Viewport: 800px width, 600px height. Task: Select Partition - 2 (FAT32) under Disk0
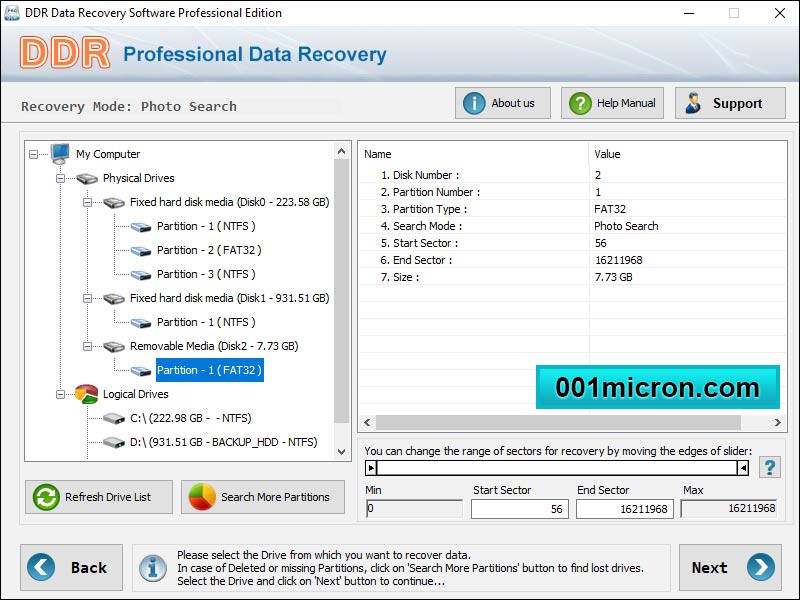(x=208, y=250)
